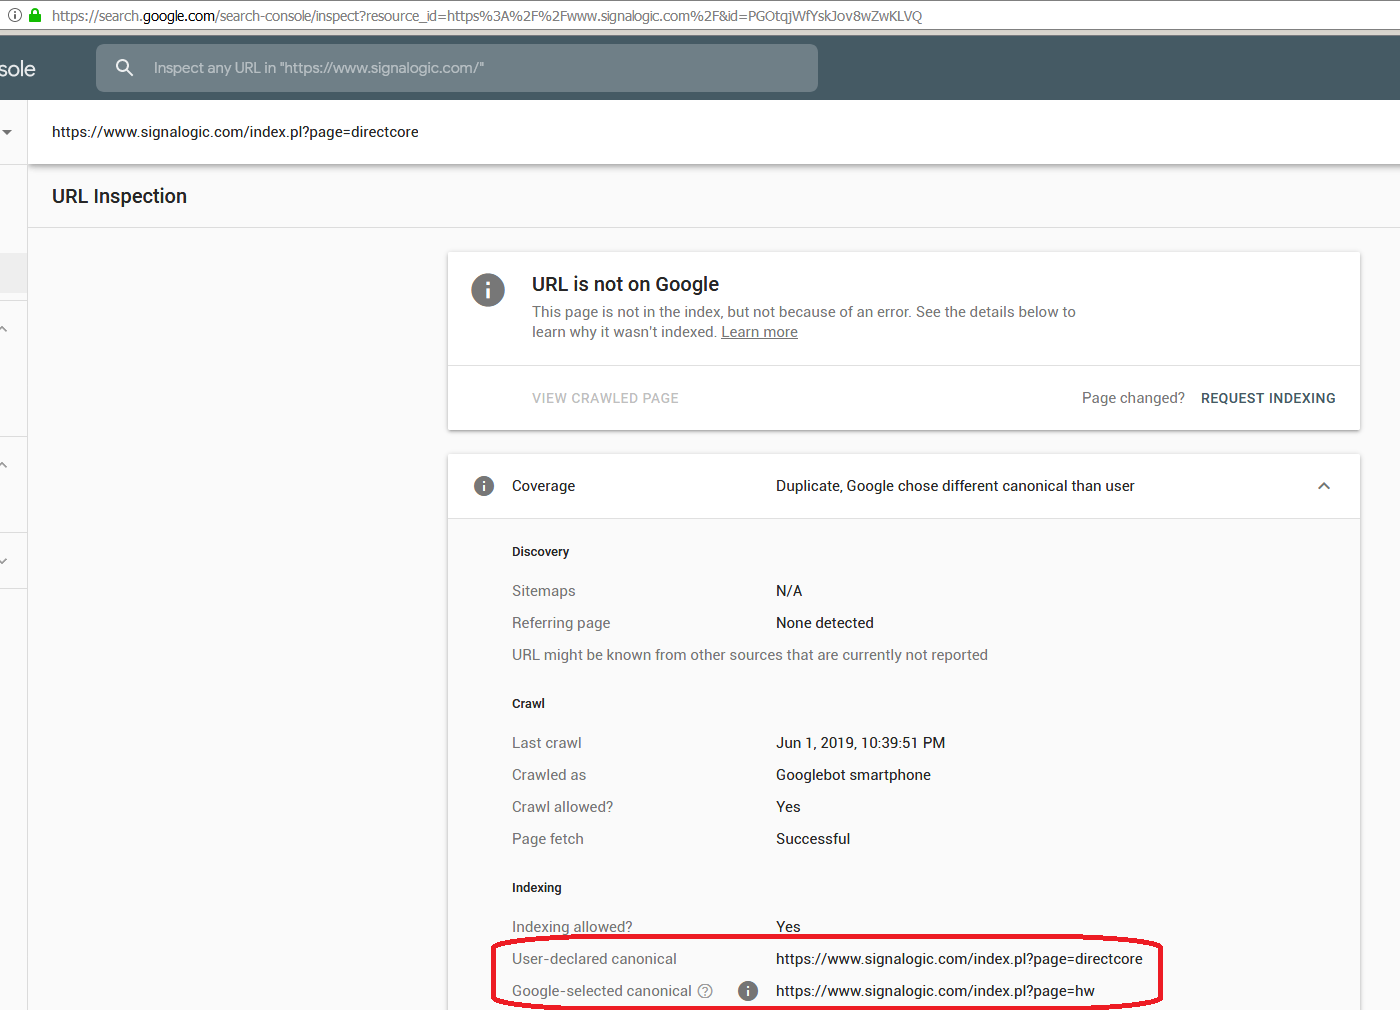Click the Discovery section heading
1400x1010 pixels.
pyautogui.click(x=540, y=552)
